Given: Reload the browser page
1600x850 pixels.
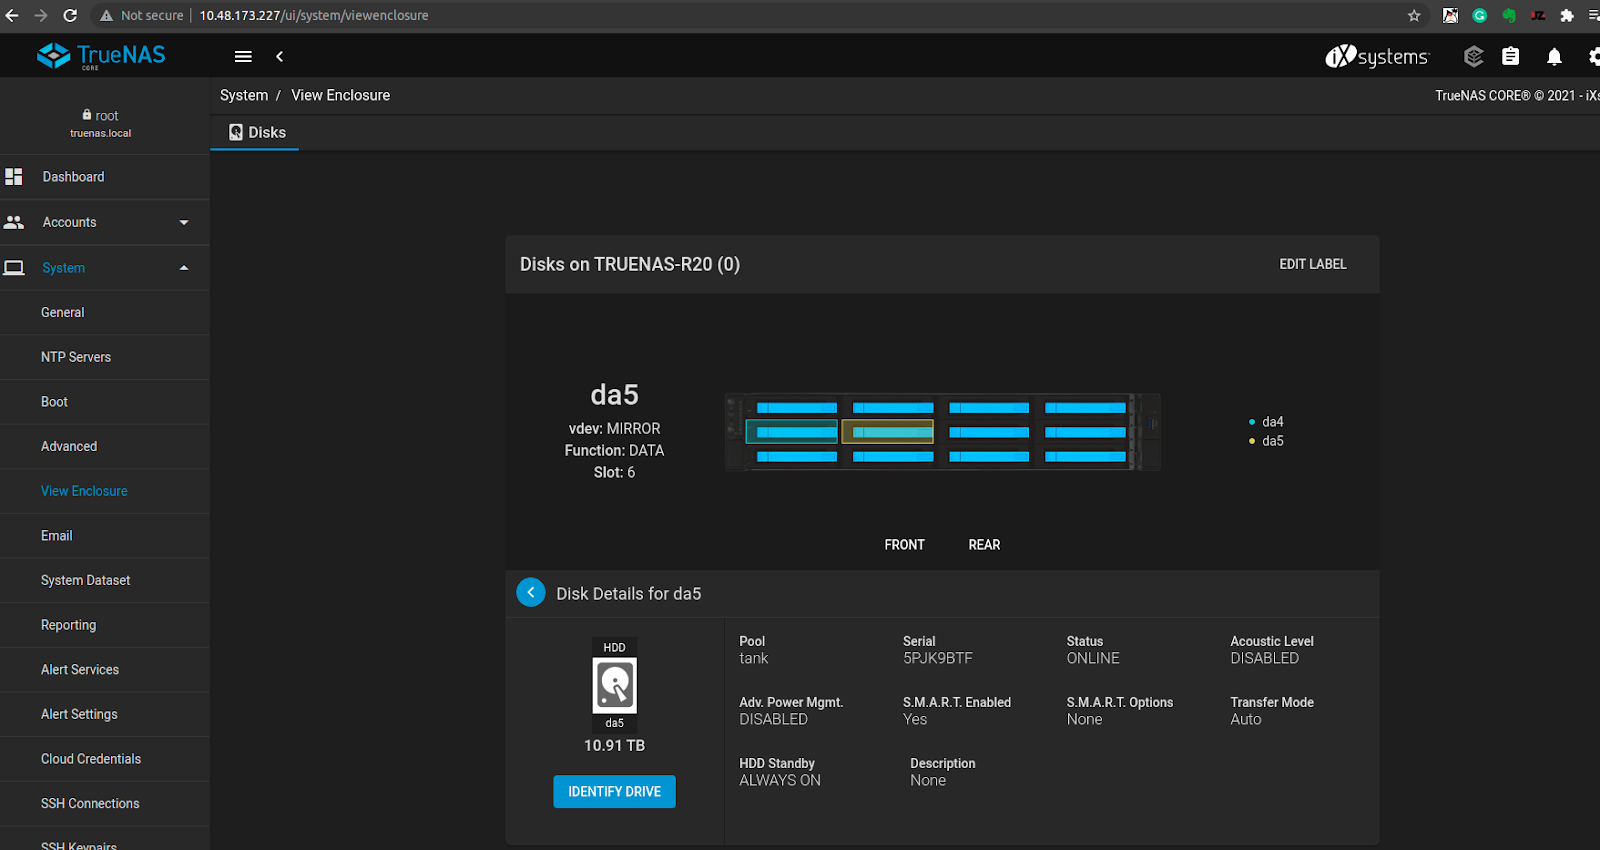Looking at the screenshot, I should click(70, 15).
